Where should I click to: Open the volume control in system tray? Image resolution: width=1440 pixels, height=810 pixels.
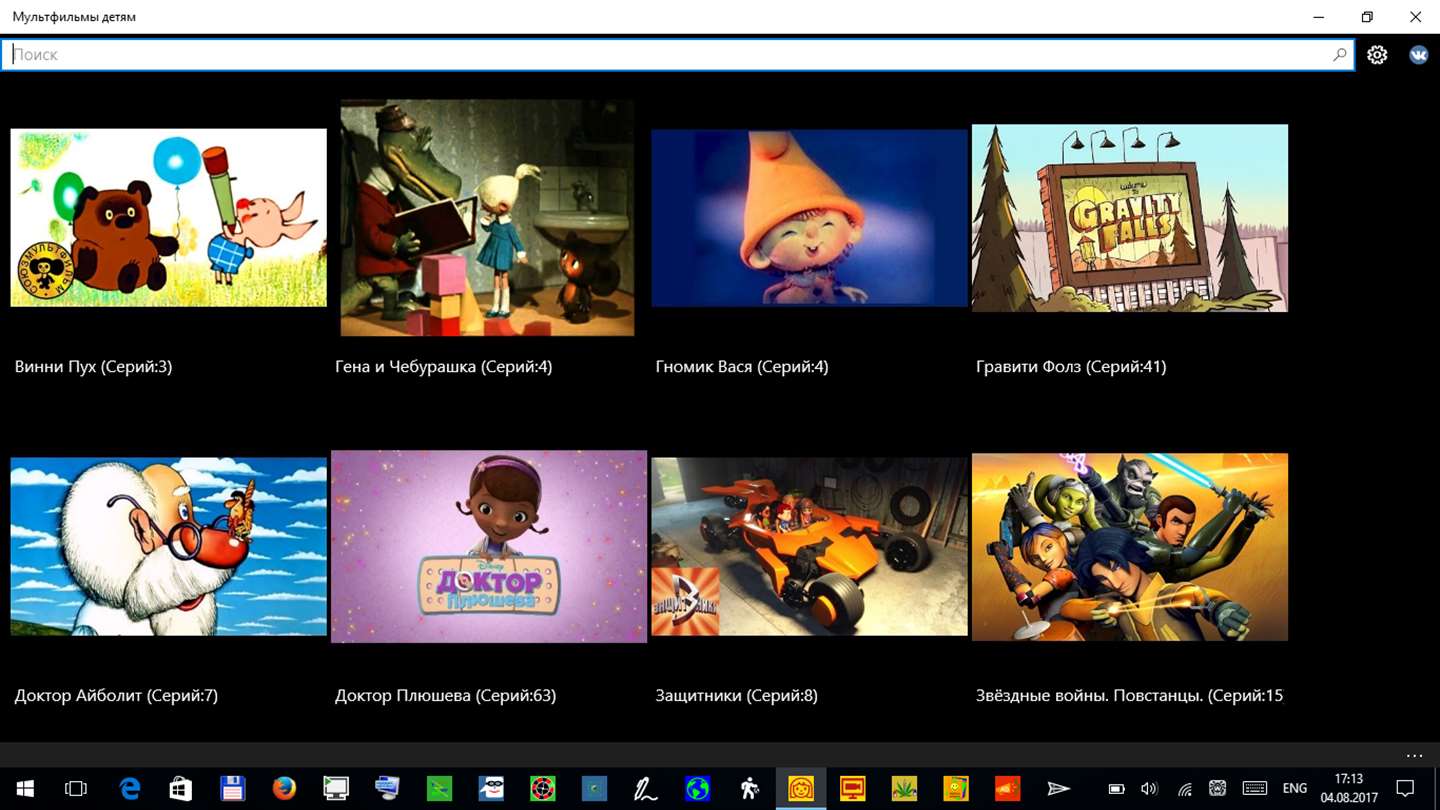coord(1149,789)
